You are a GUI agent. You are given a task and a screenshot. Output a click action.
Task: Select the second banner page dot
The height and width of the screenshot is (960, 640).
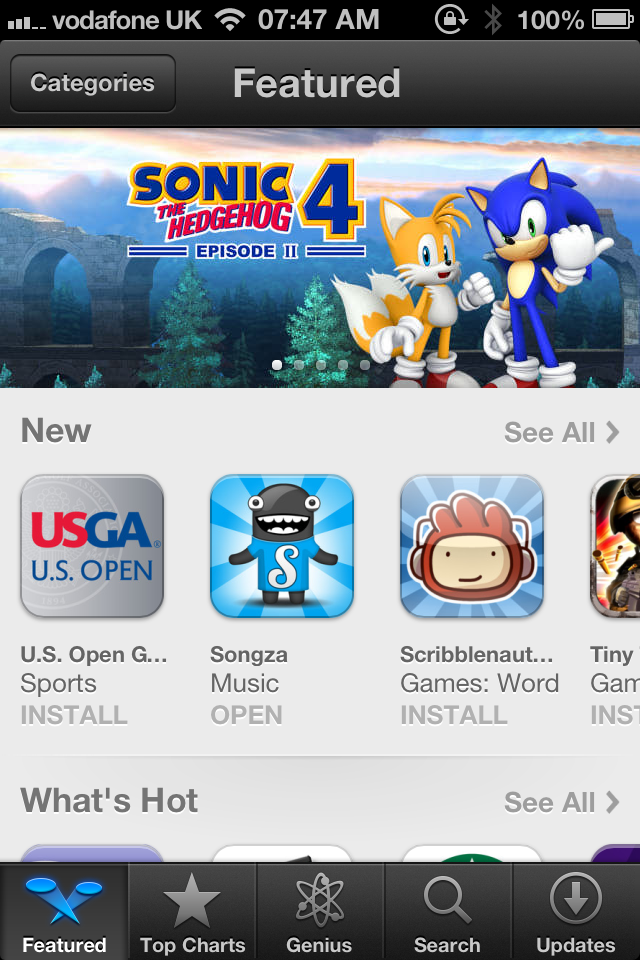pyautogui.click(x=299, y=365)
